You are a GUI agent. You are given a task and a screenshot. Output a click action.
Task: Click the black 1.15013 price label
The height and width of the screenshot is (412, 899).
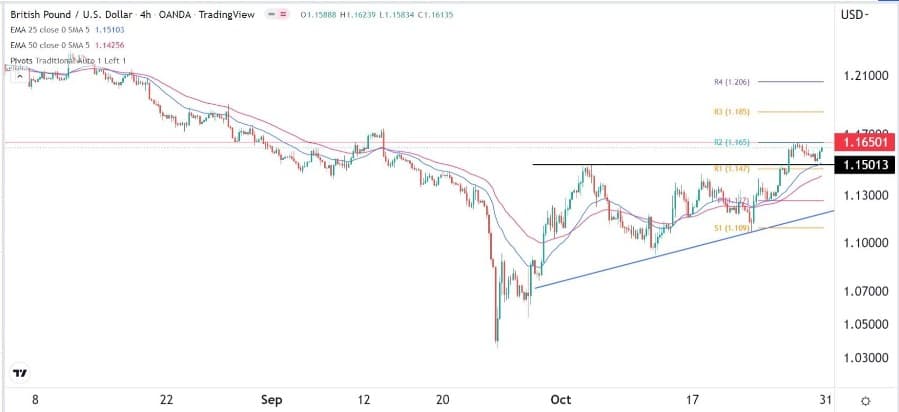859,164
